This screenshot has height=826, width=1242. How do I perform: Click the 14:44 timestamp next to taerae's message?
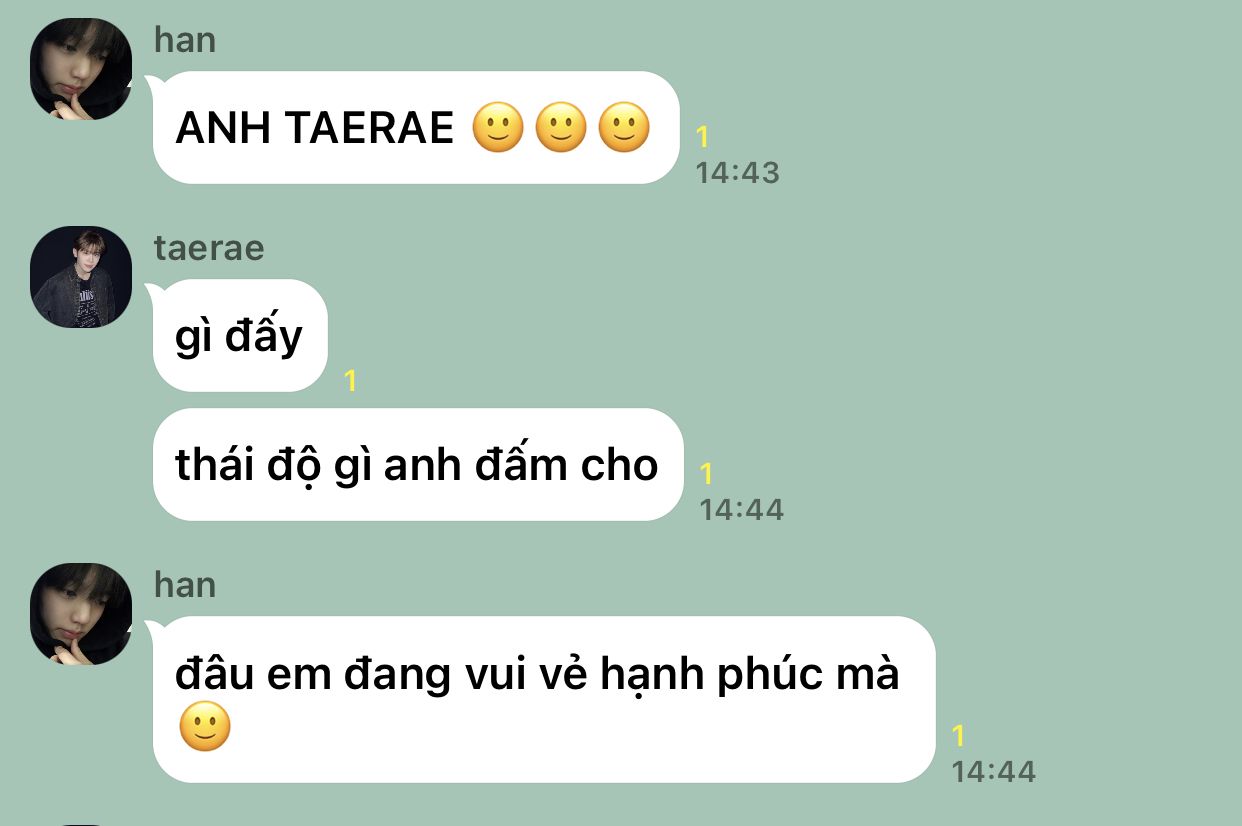coord(742,510)
